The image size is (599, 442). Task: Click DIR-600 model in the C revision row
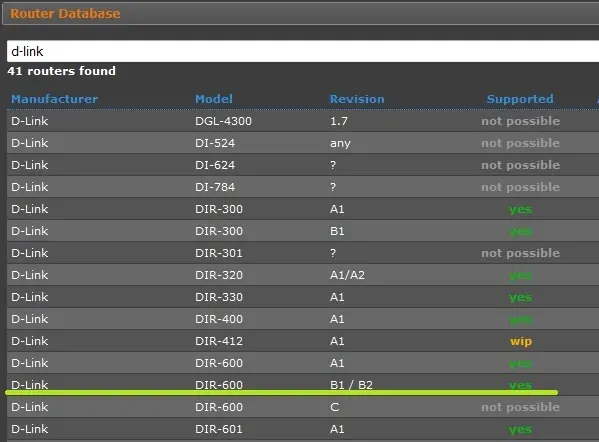[x=219, y=407]
